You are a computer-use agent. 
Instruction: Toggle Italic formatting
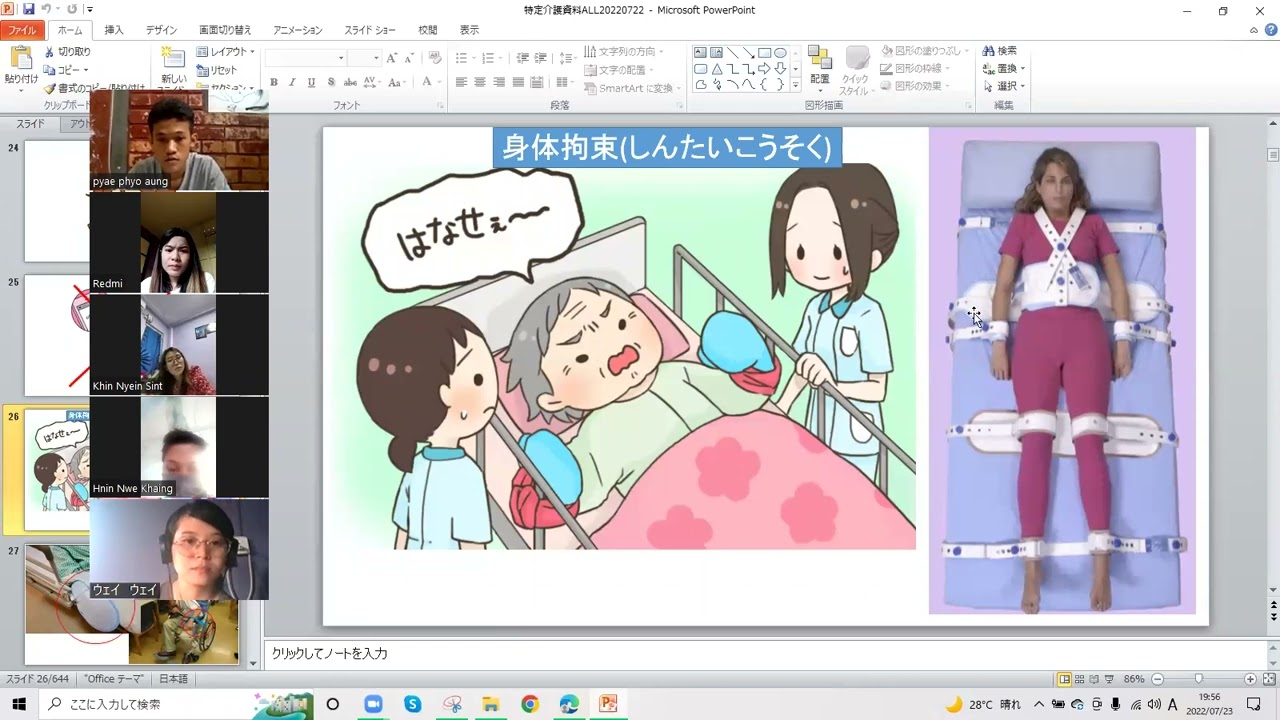point(292,83)
